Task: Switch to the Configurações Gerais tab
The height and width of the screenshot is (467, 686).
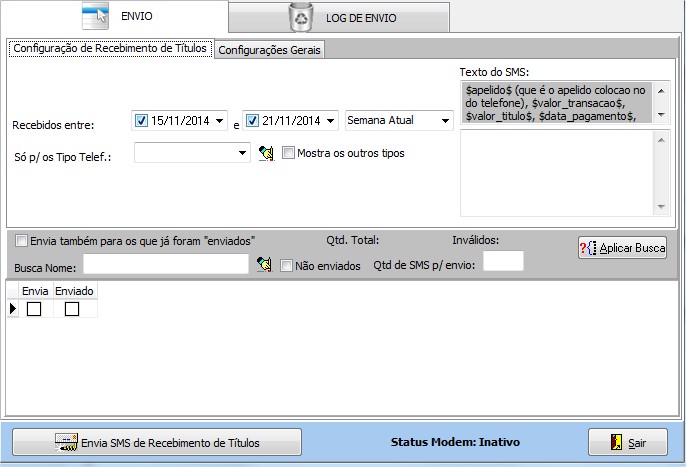Action: pos(269,50)
